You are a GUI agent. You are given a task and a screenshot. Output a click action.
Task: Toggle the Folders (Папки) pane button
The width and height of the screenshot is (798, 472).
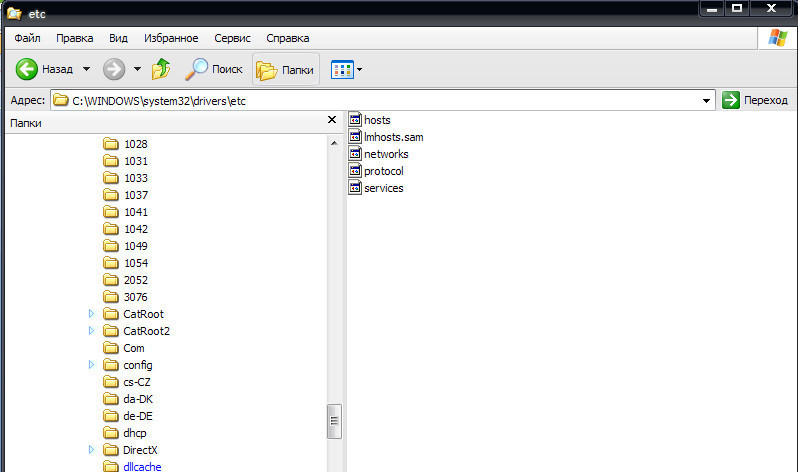tap(286, 70)
